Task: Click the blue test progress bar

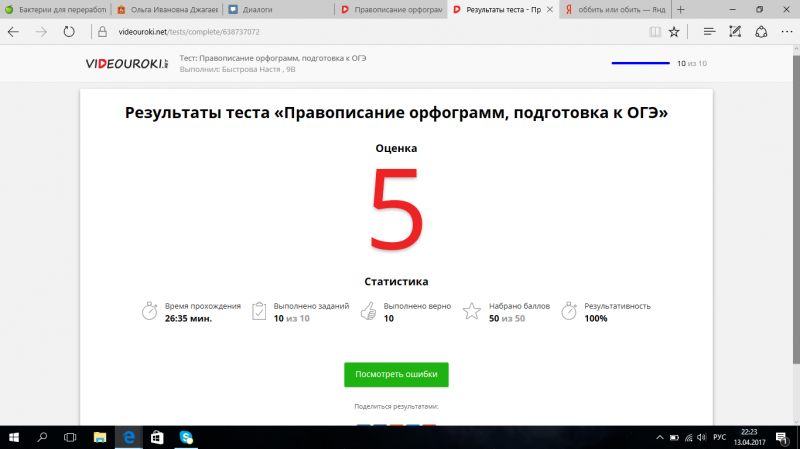Action: [640, 63]
